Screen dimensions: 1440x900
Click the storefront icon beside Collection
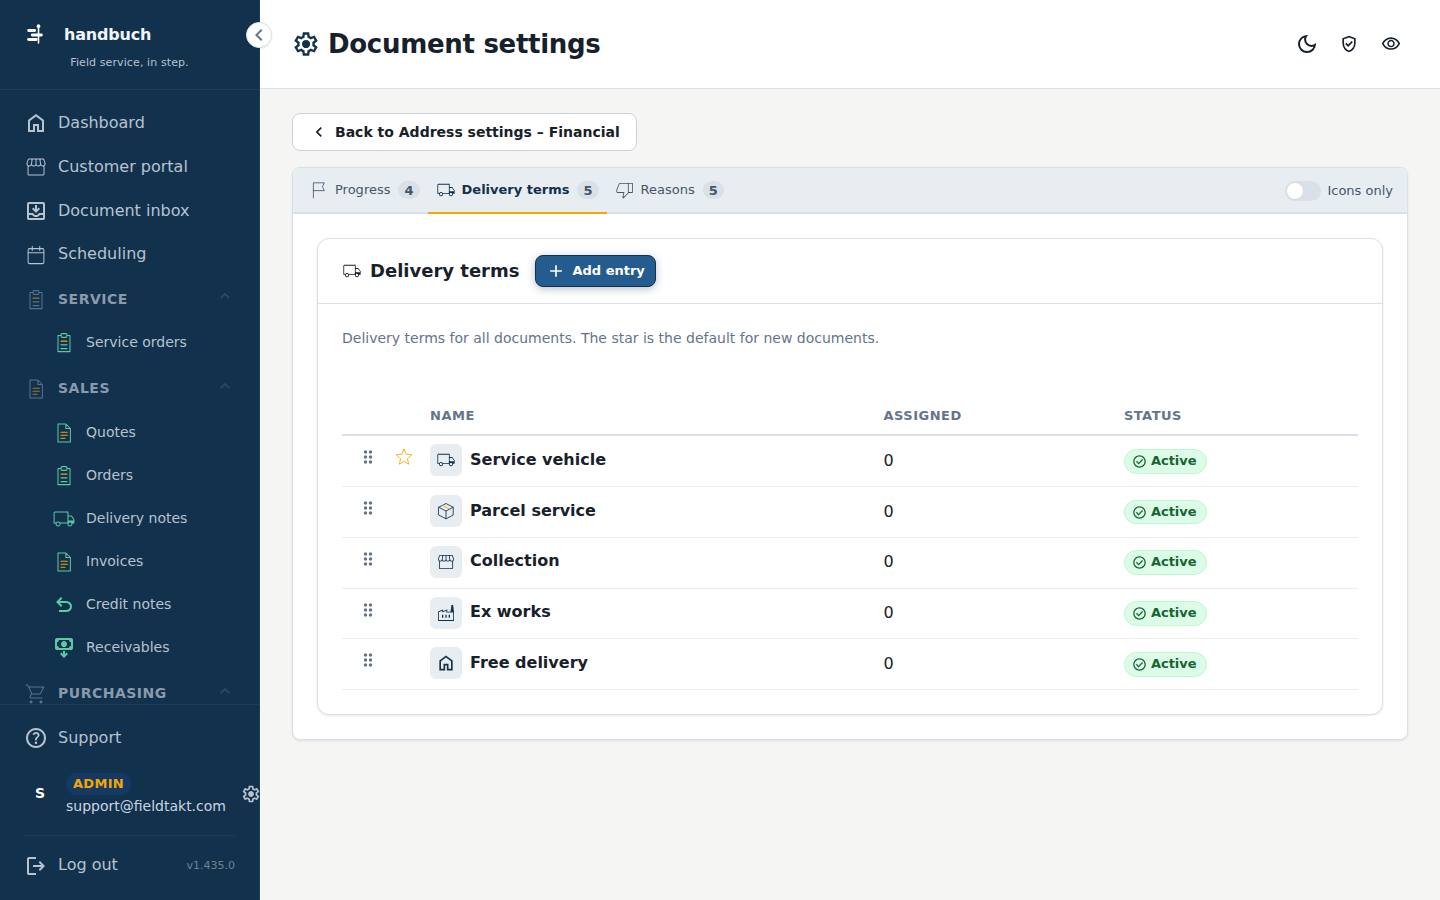click(446, 562)
